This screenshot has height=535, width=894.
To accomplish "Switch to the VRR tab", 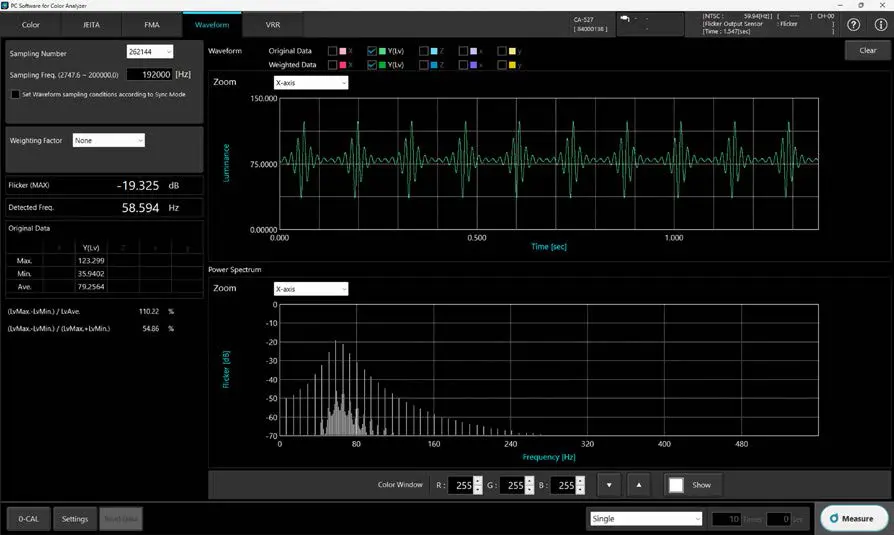I will (x=272, y=24).
